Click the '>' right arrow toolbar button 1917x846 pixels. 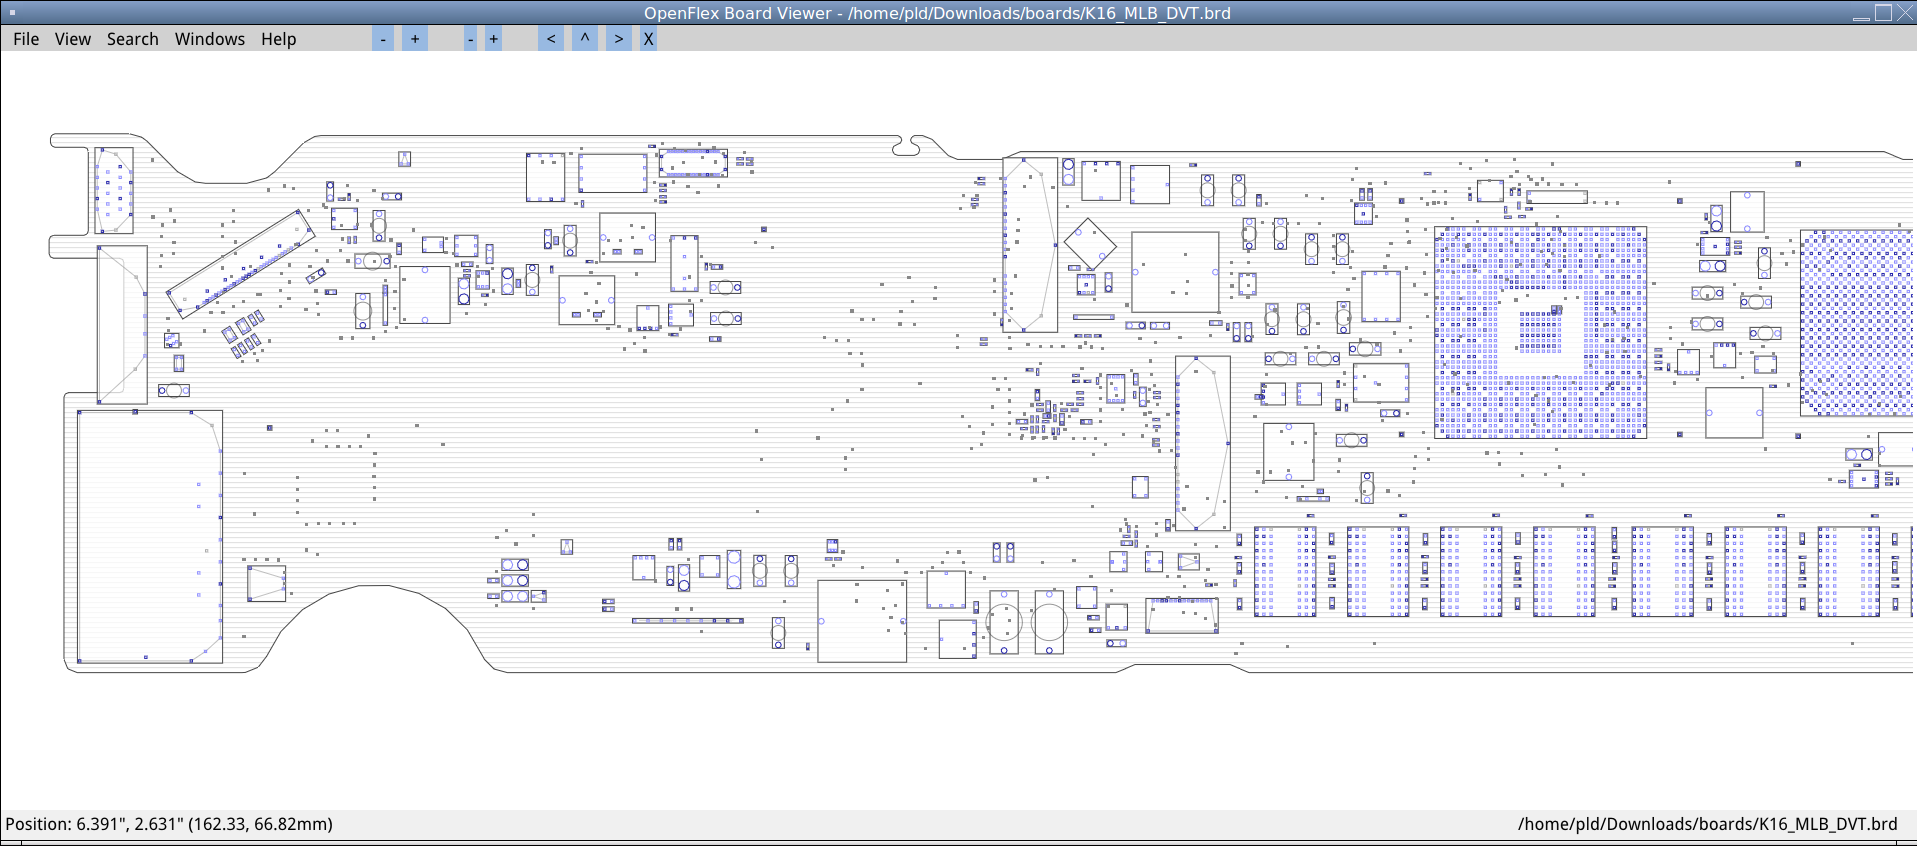(619, 39)
